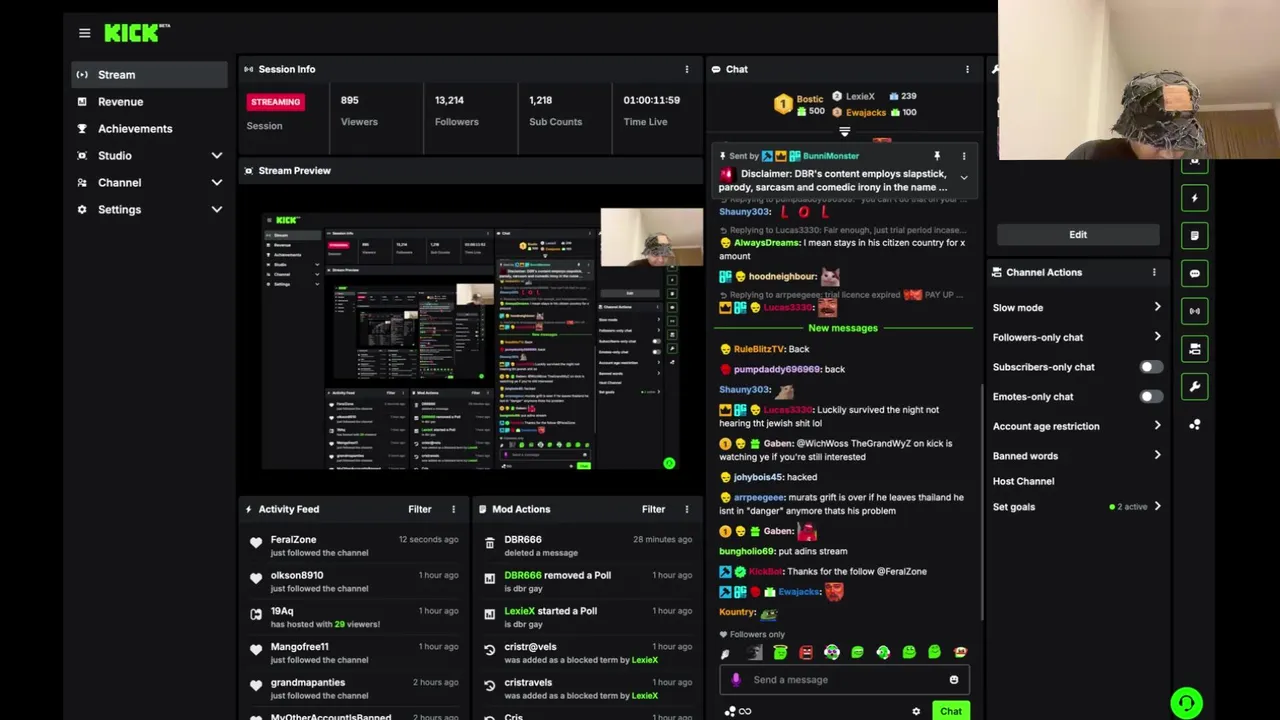Image resolution: width=1280 pixels, height=720 pixels.
Task: Open Chat panel three-dot options
Action: pos(967,69)
